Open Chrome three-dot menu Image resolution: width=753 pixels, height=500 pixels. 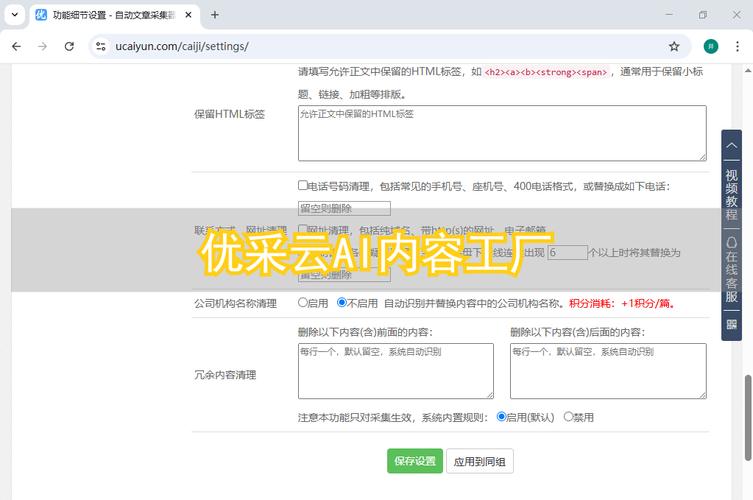tap(737, 47)
